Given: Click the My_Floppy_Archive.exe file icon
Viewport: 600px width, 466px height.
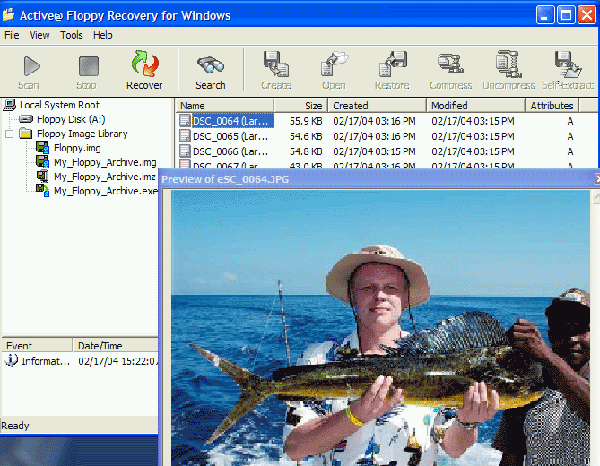Looking at the screenshot, I should [42, 190].
